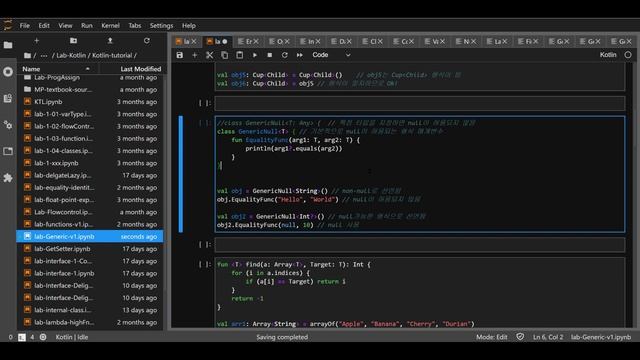Click the empty cell above GenericNull code
The image size is (640, 360).
tap(420, 103)
